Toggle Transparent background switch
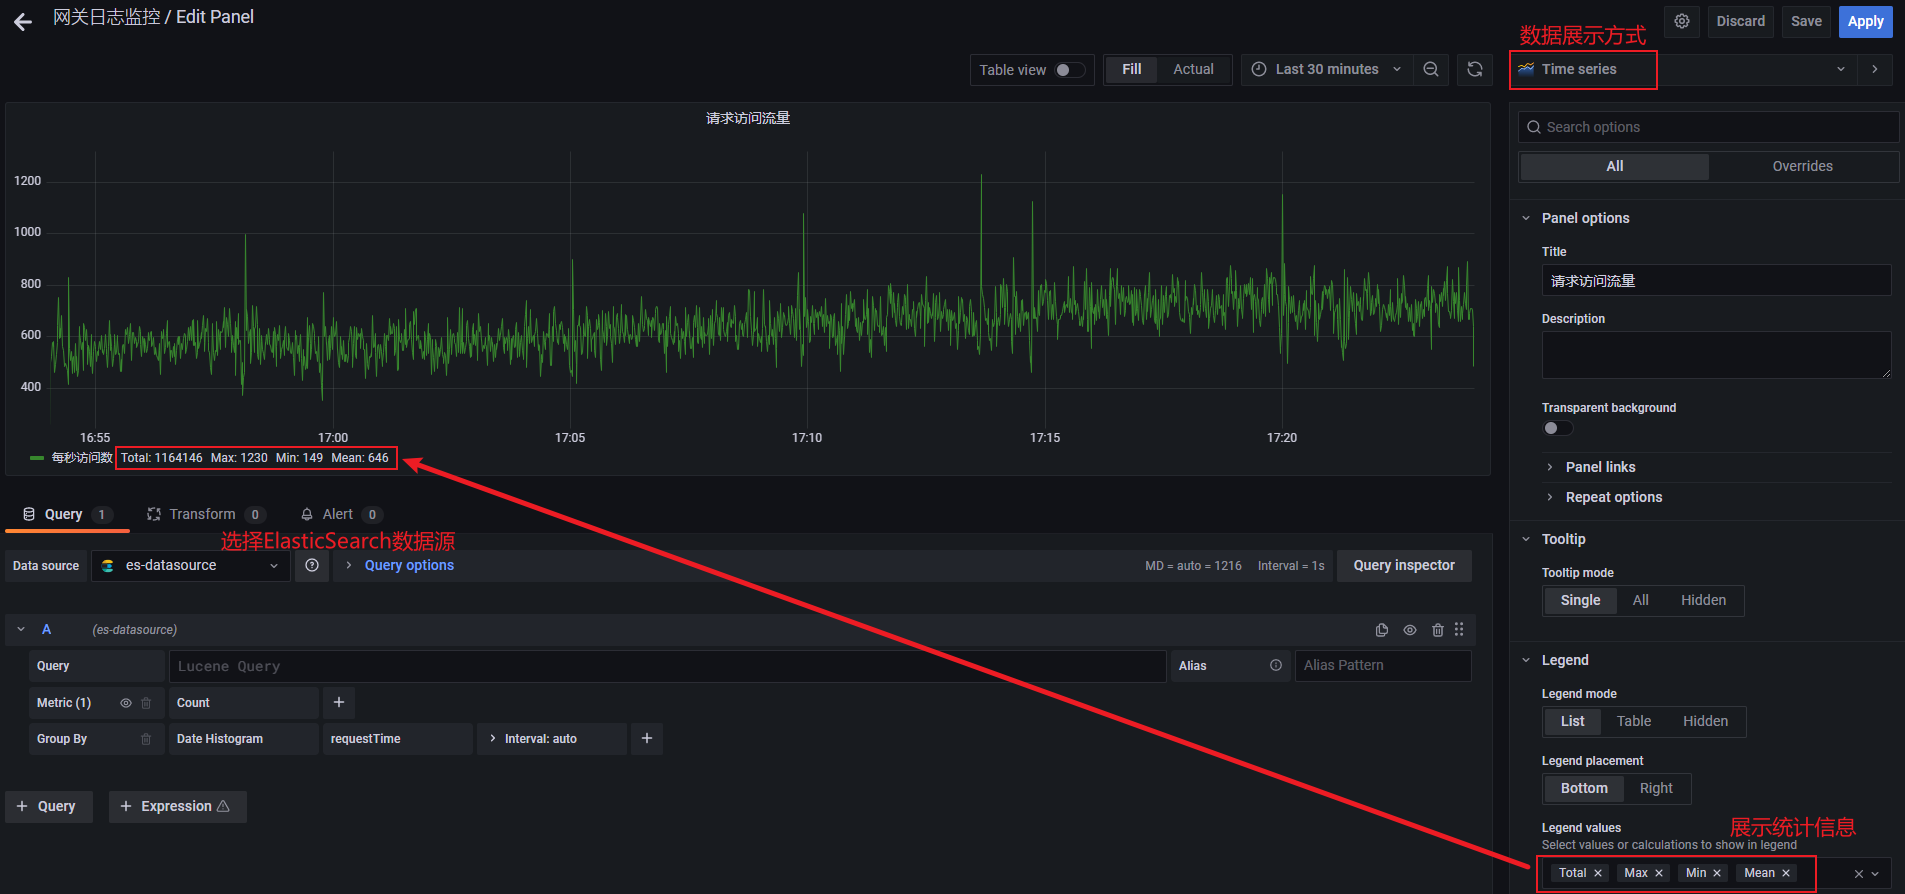 click(1557, 428)
